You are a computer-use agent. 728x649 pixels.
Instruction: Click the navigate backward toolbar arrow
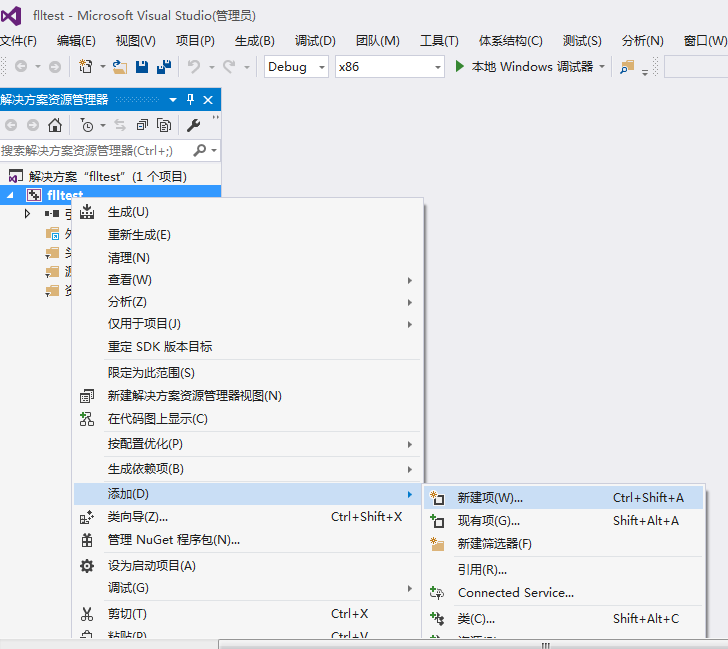click(21, 67)
